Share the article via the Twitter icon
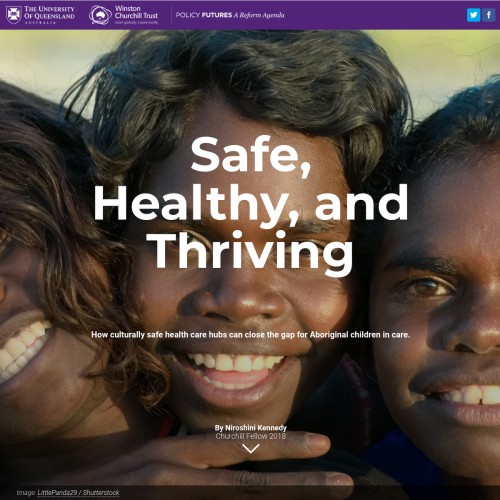Screen dimensions: 500x500 tap(473, 15)
